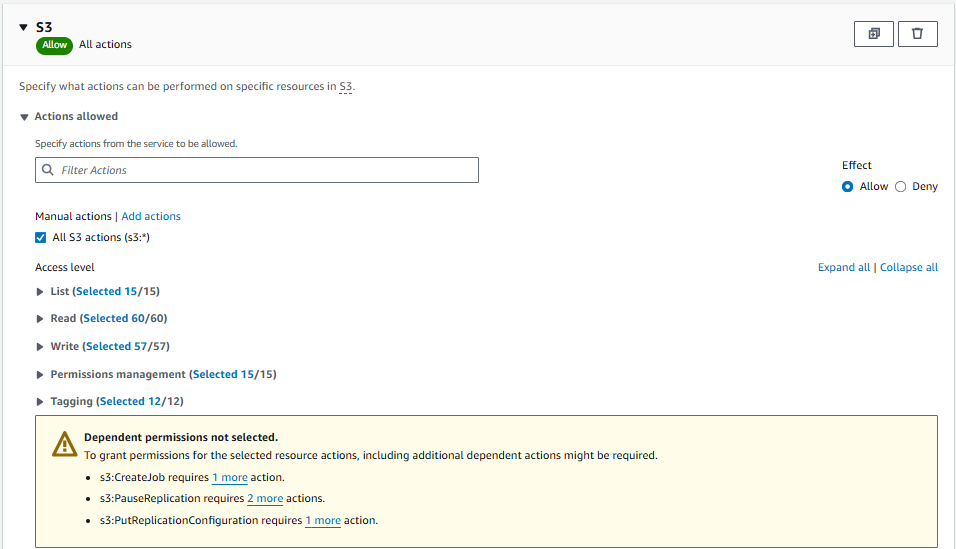The image size is (956, 549).
Task: Click the 'Selected 15' text in List row
Action: pyautogui.click(x=107, y=291)
